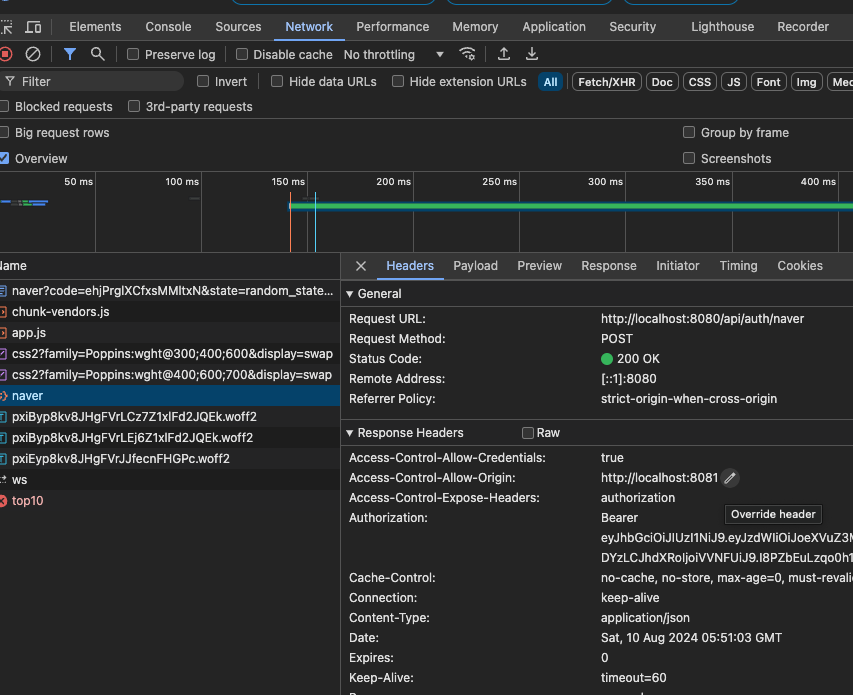This screenshot has height=695, width=853.
Task: Select the chunk-vendors.js request
Action: [170, 312]
